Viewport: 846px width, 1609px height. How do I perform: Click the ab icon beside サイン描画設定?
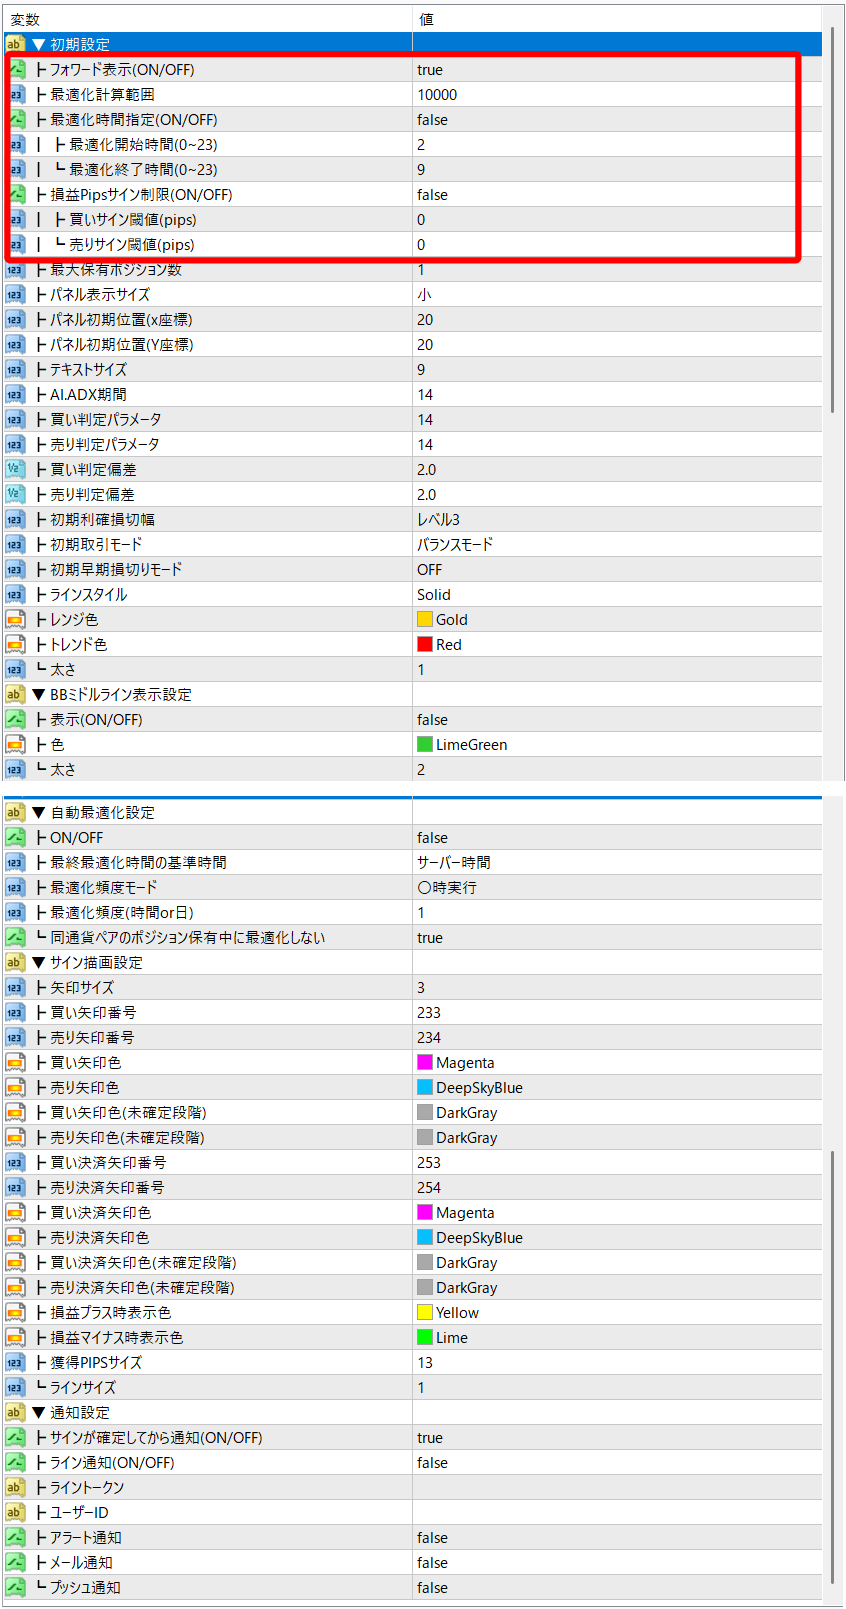click(x=15, y=962)
